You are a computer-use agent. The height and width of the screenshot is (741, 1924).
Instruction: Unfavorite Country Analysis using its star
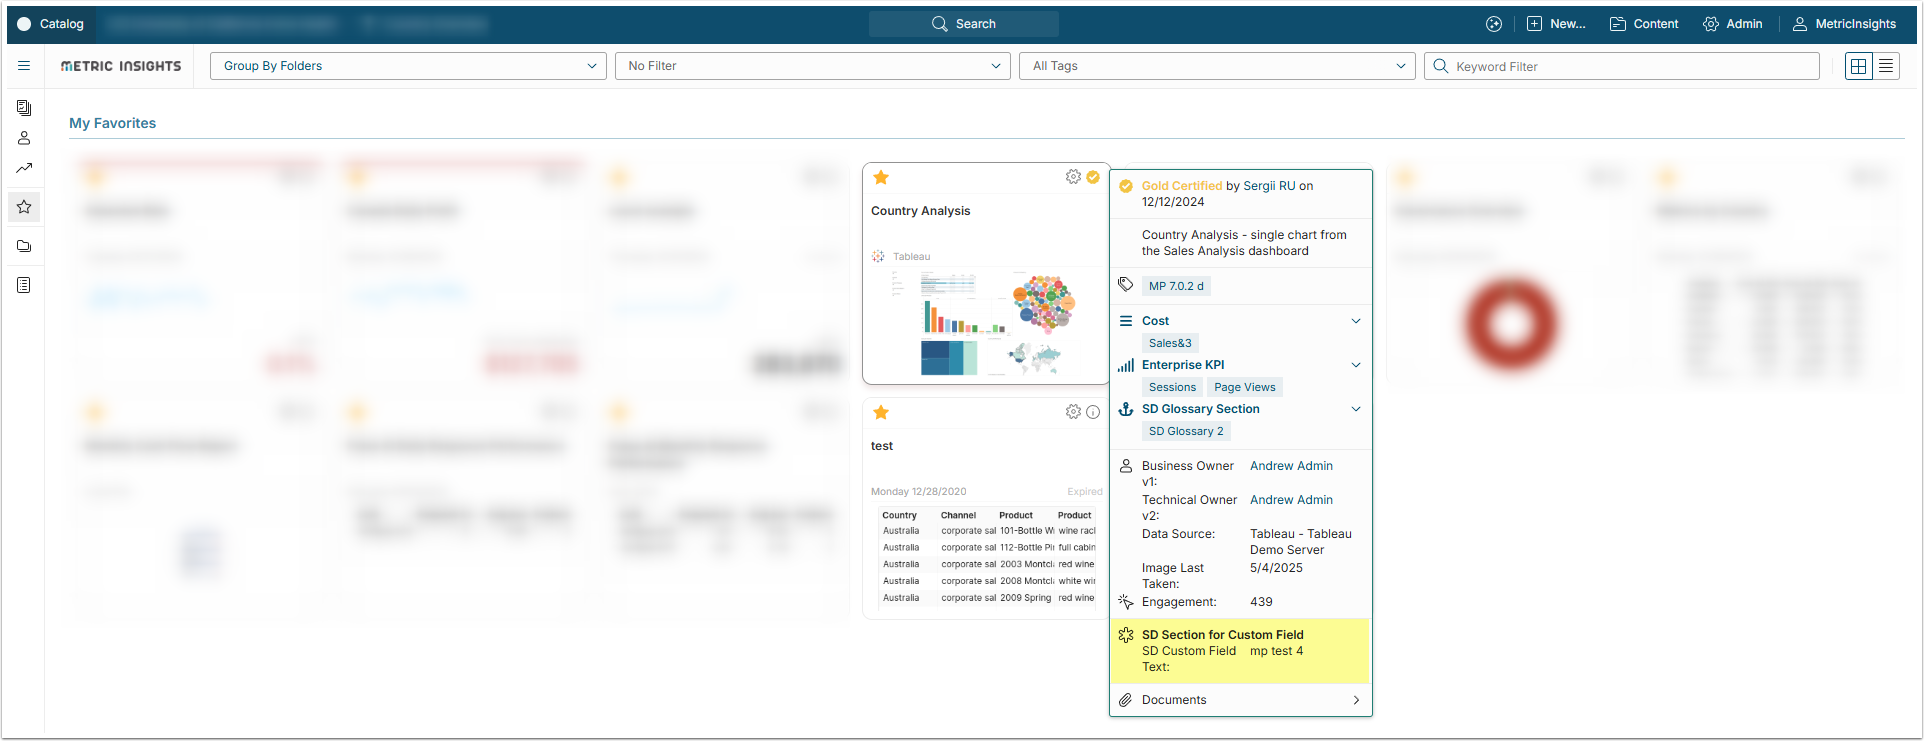[881, 178]
